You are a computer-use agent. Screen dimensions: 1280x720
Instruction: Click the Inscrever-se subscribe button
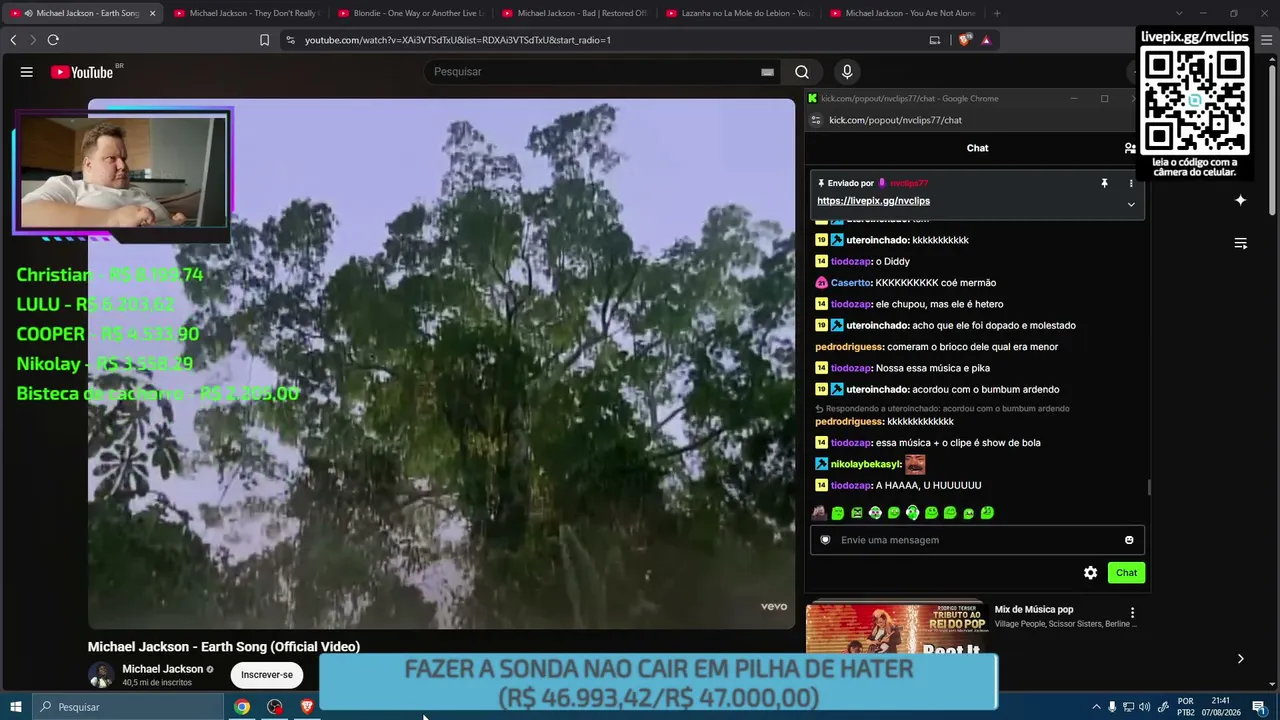click(267, 675)
